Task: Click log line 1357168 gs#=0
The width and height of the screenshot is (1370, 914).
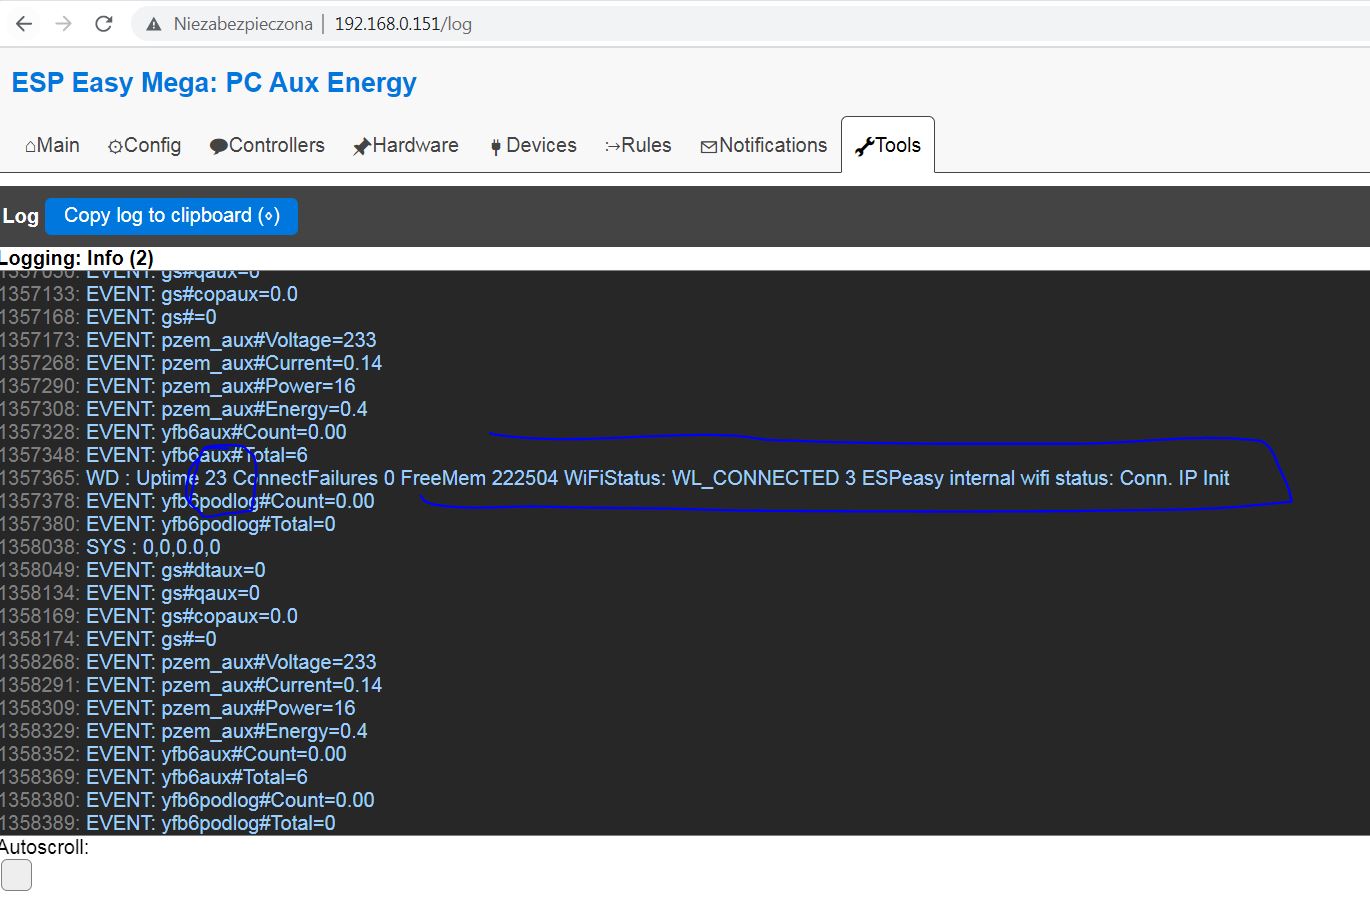Action: pyautogui.click(x=109, y=317)
